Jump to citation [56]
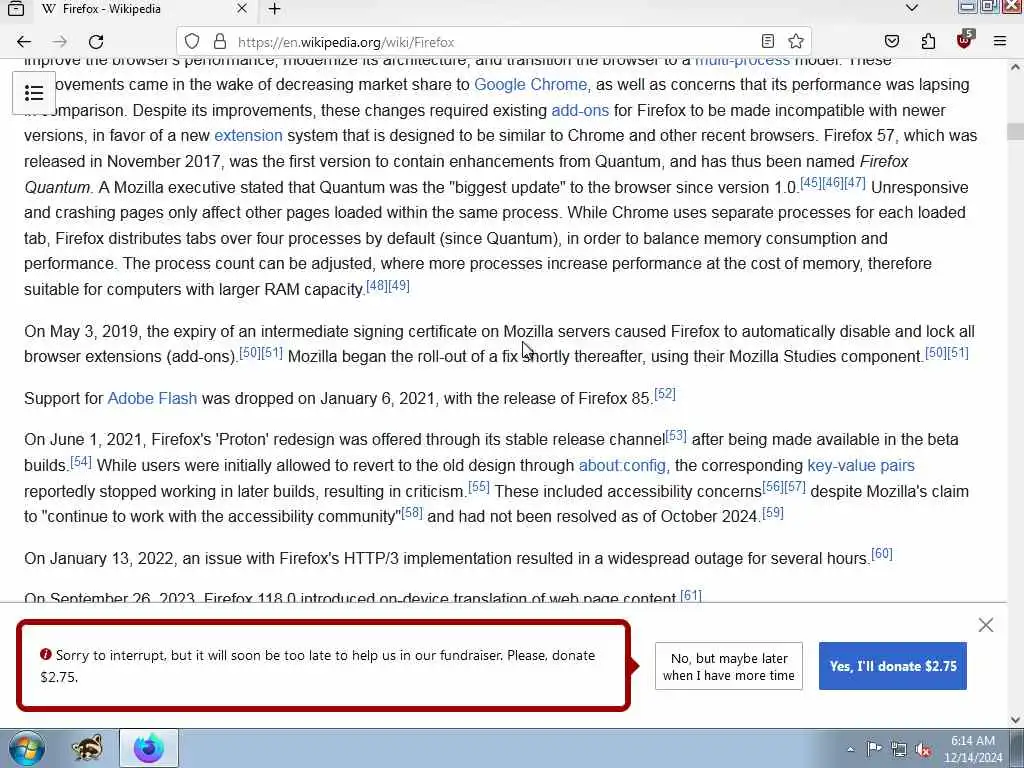Image resolution: width=1024 pixels, height=768 pixels. 773,487
